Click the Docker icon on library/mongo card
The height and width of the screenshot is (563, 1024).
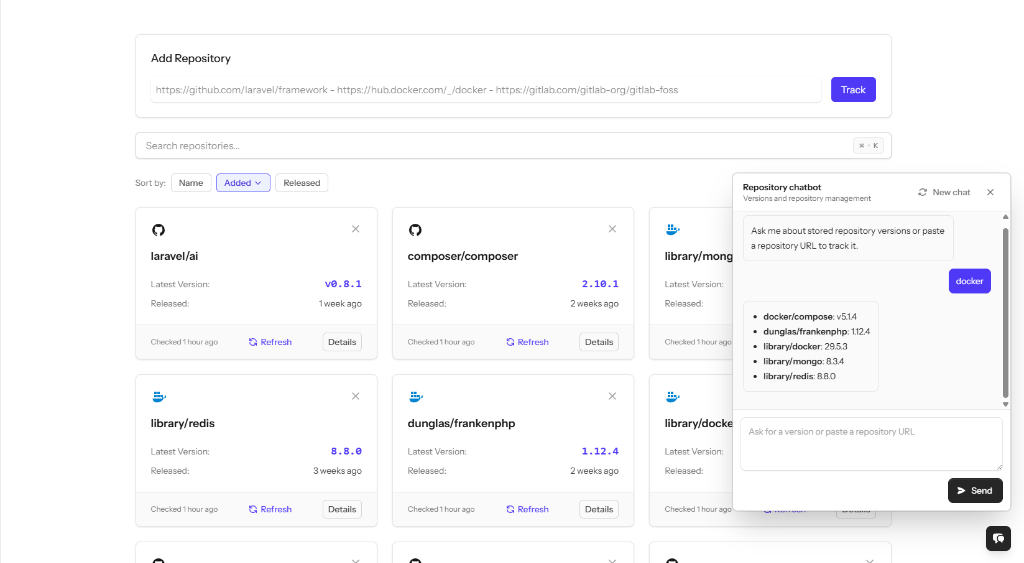click(x=673, y=229)
